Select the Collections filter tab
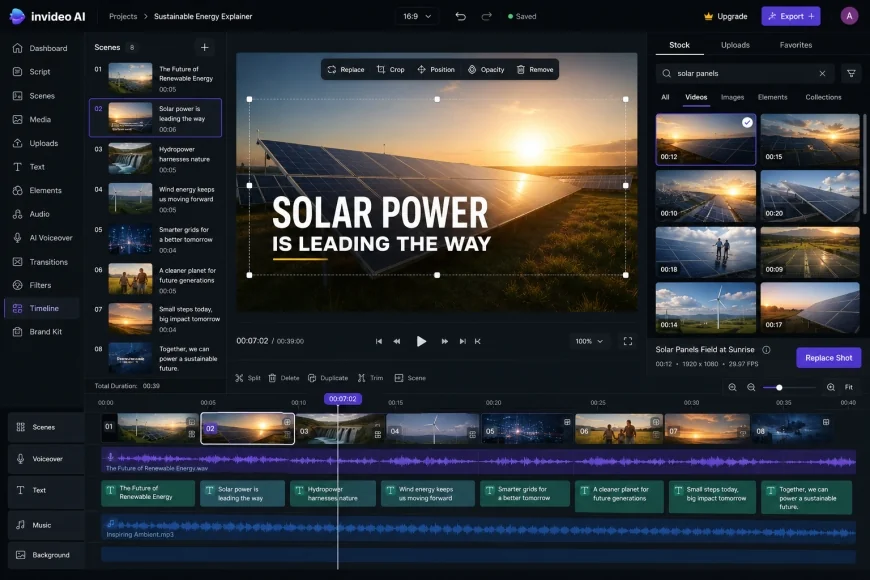The width and height of the screenshot is (870, 580). (823, 97)
